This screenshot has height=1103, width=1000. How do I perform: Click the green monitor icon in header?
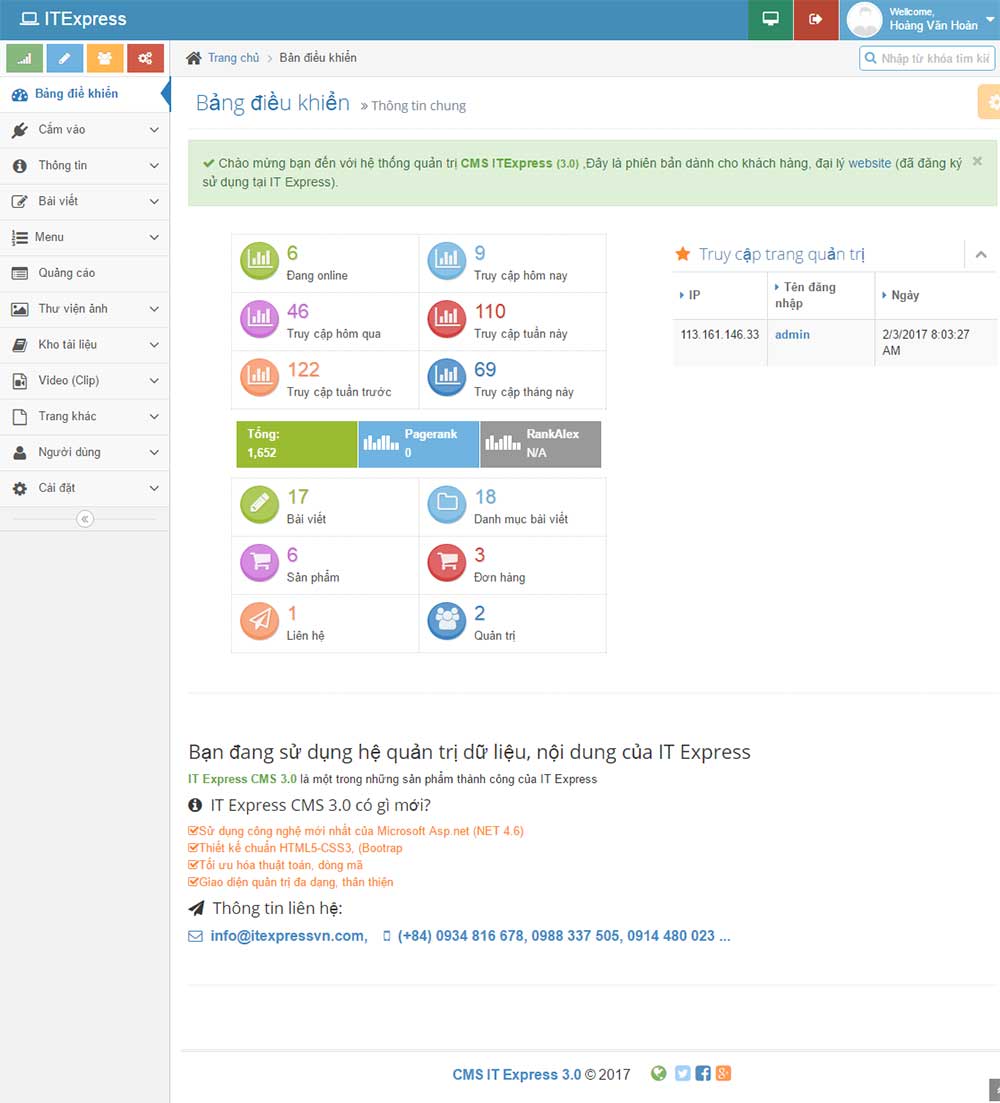[771, 20]
